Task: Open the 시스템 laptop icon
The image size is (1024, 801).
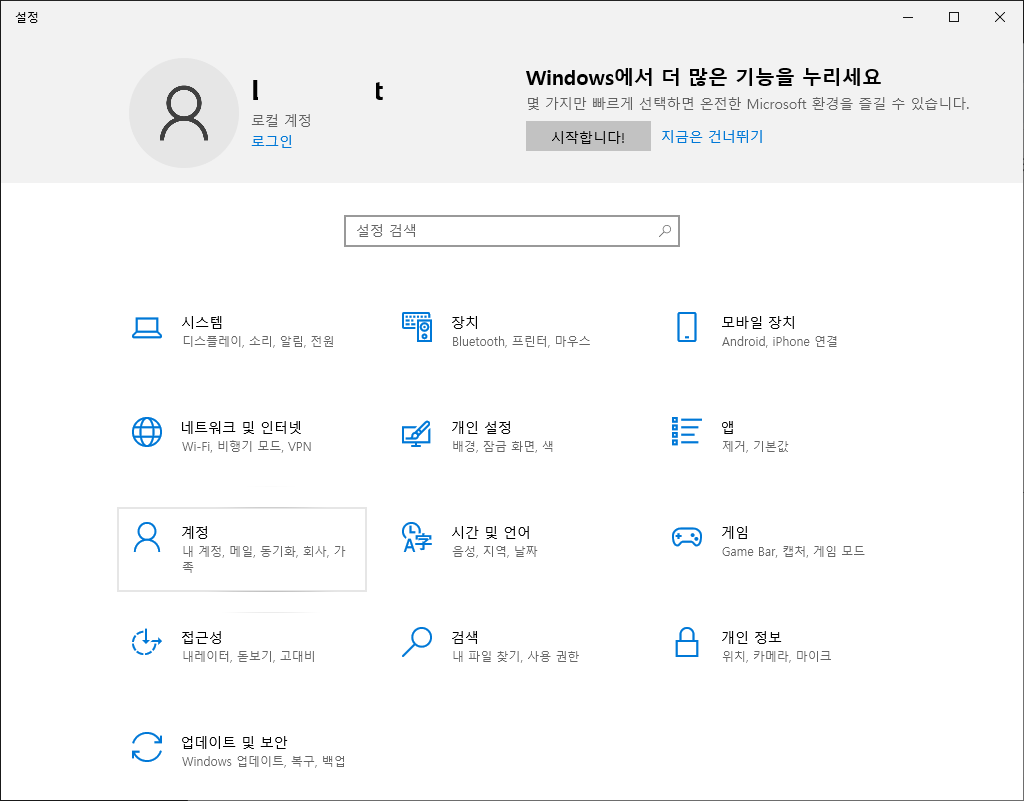Action: 147,328
